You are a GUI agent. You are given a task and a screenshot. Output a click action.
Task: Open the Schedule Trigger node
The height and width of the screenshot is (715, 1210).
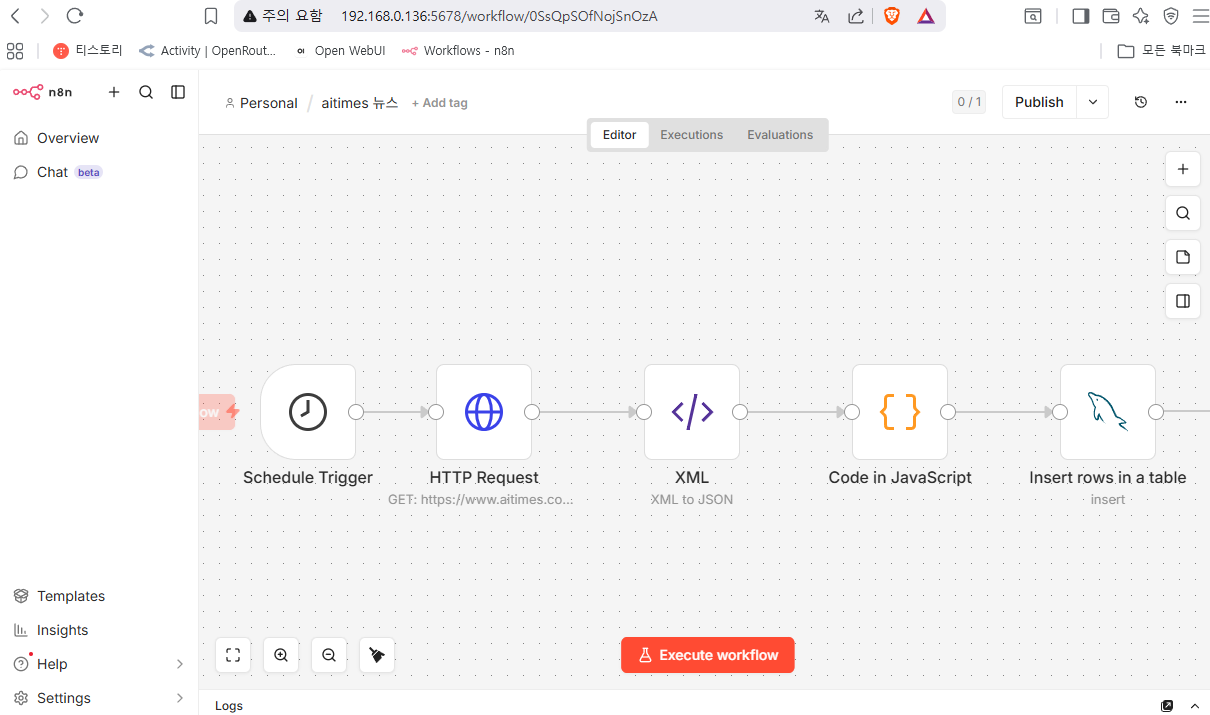[308, 412]
